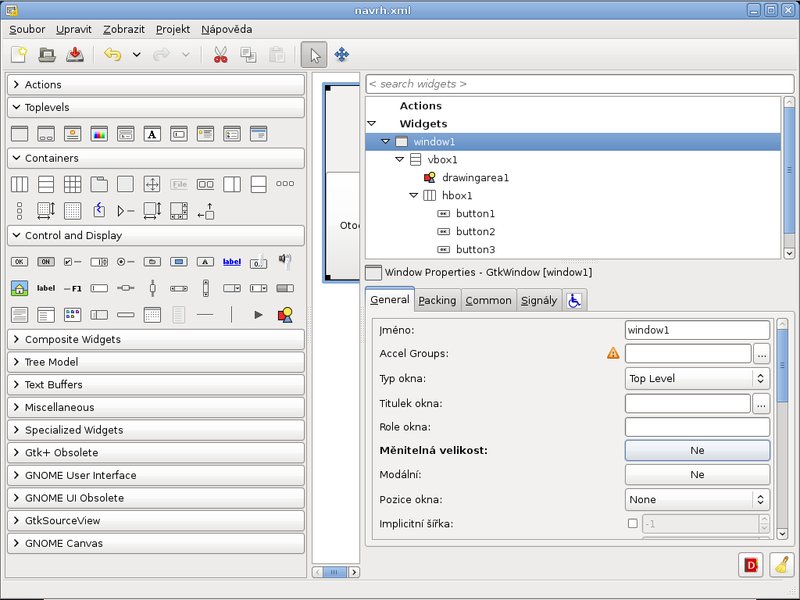Select the Radio Button widget icon
This screenshot has width=800, height=600.
tap(126, 262)
